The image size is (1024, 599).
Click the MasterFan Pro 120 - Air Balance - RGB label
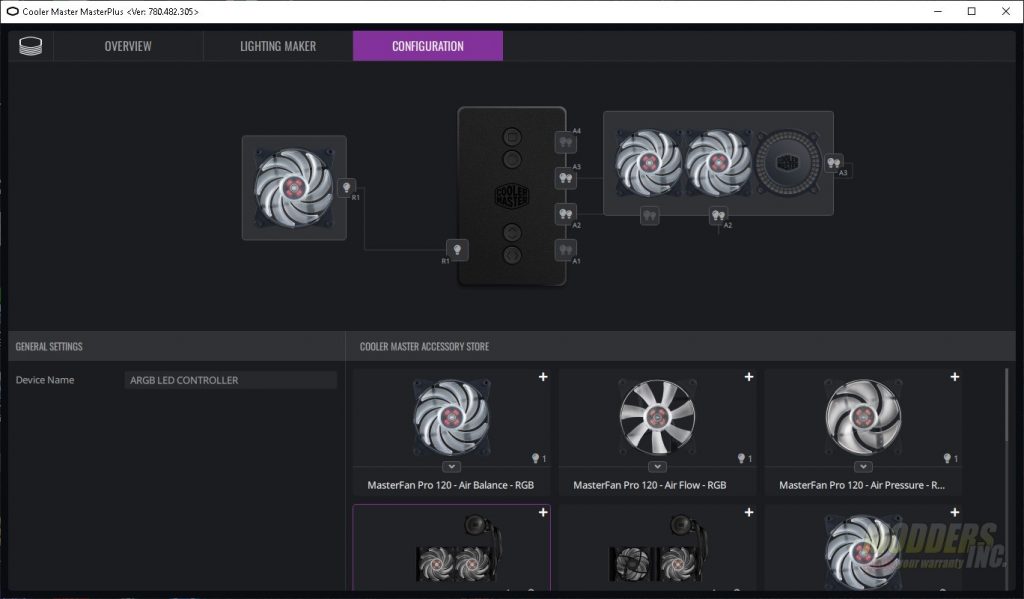point(451,485)
